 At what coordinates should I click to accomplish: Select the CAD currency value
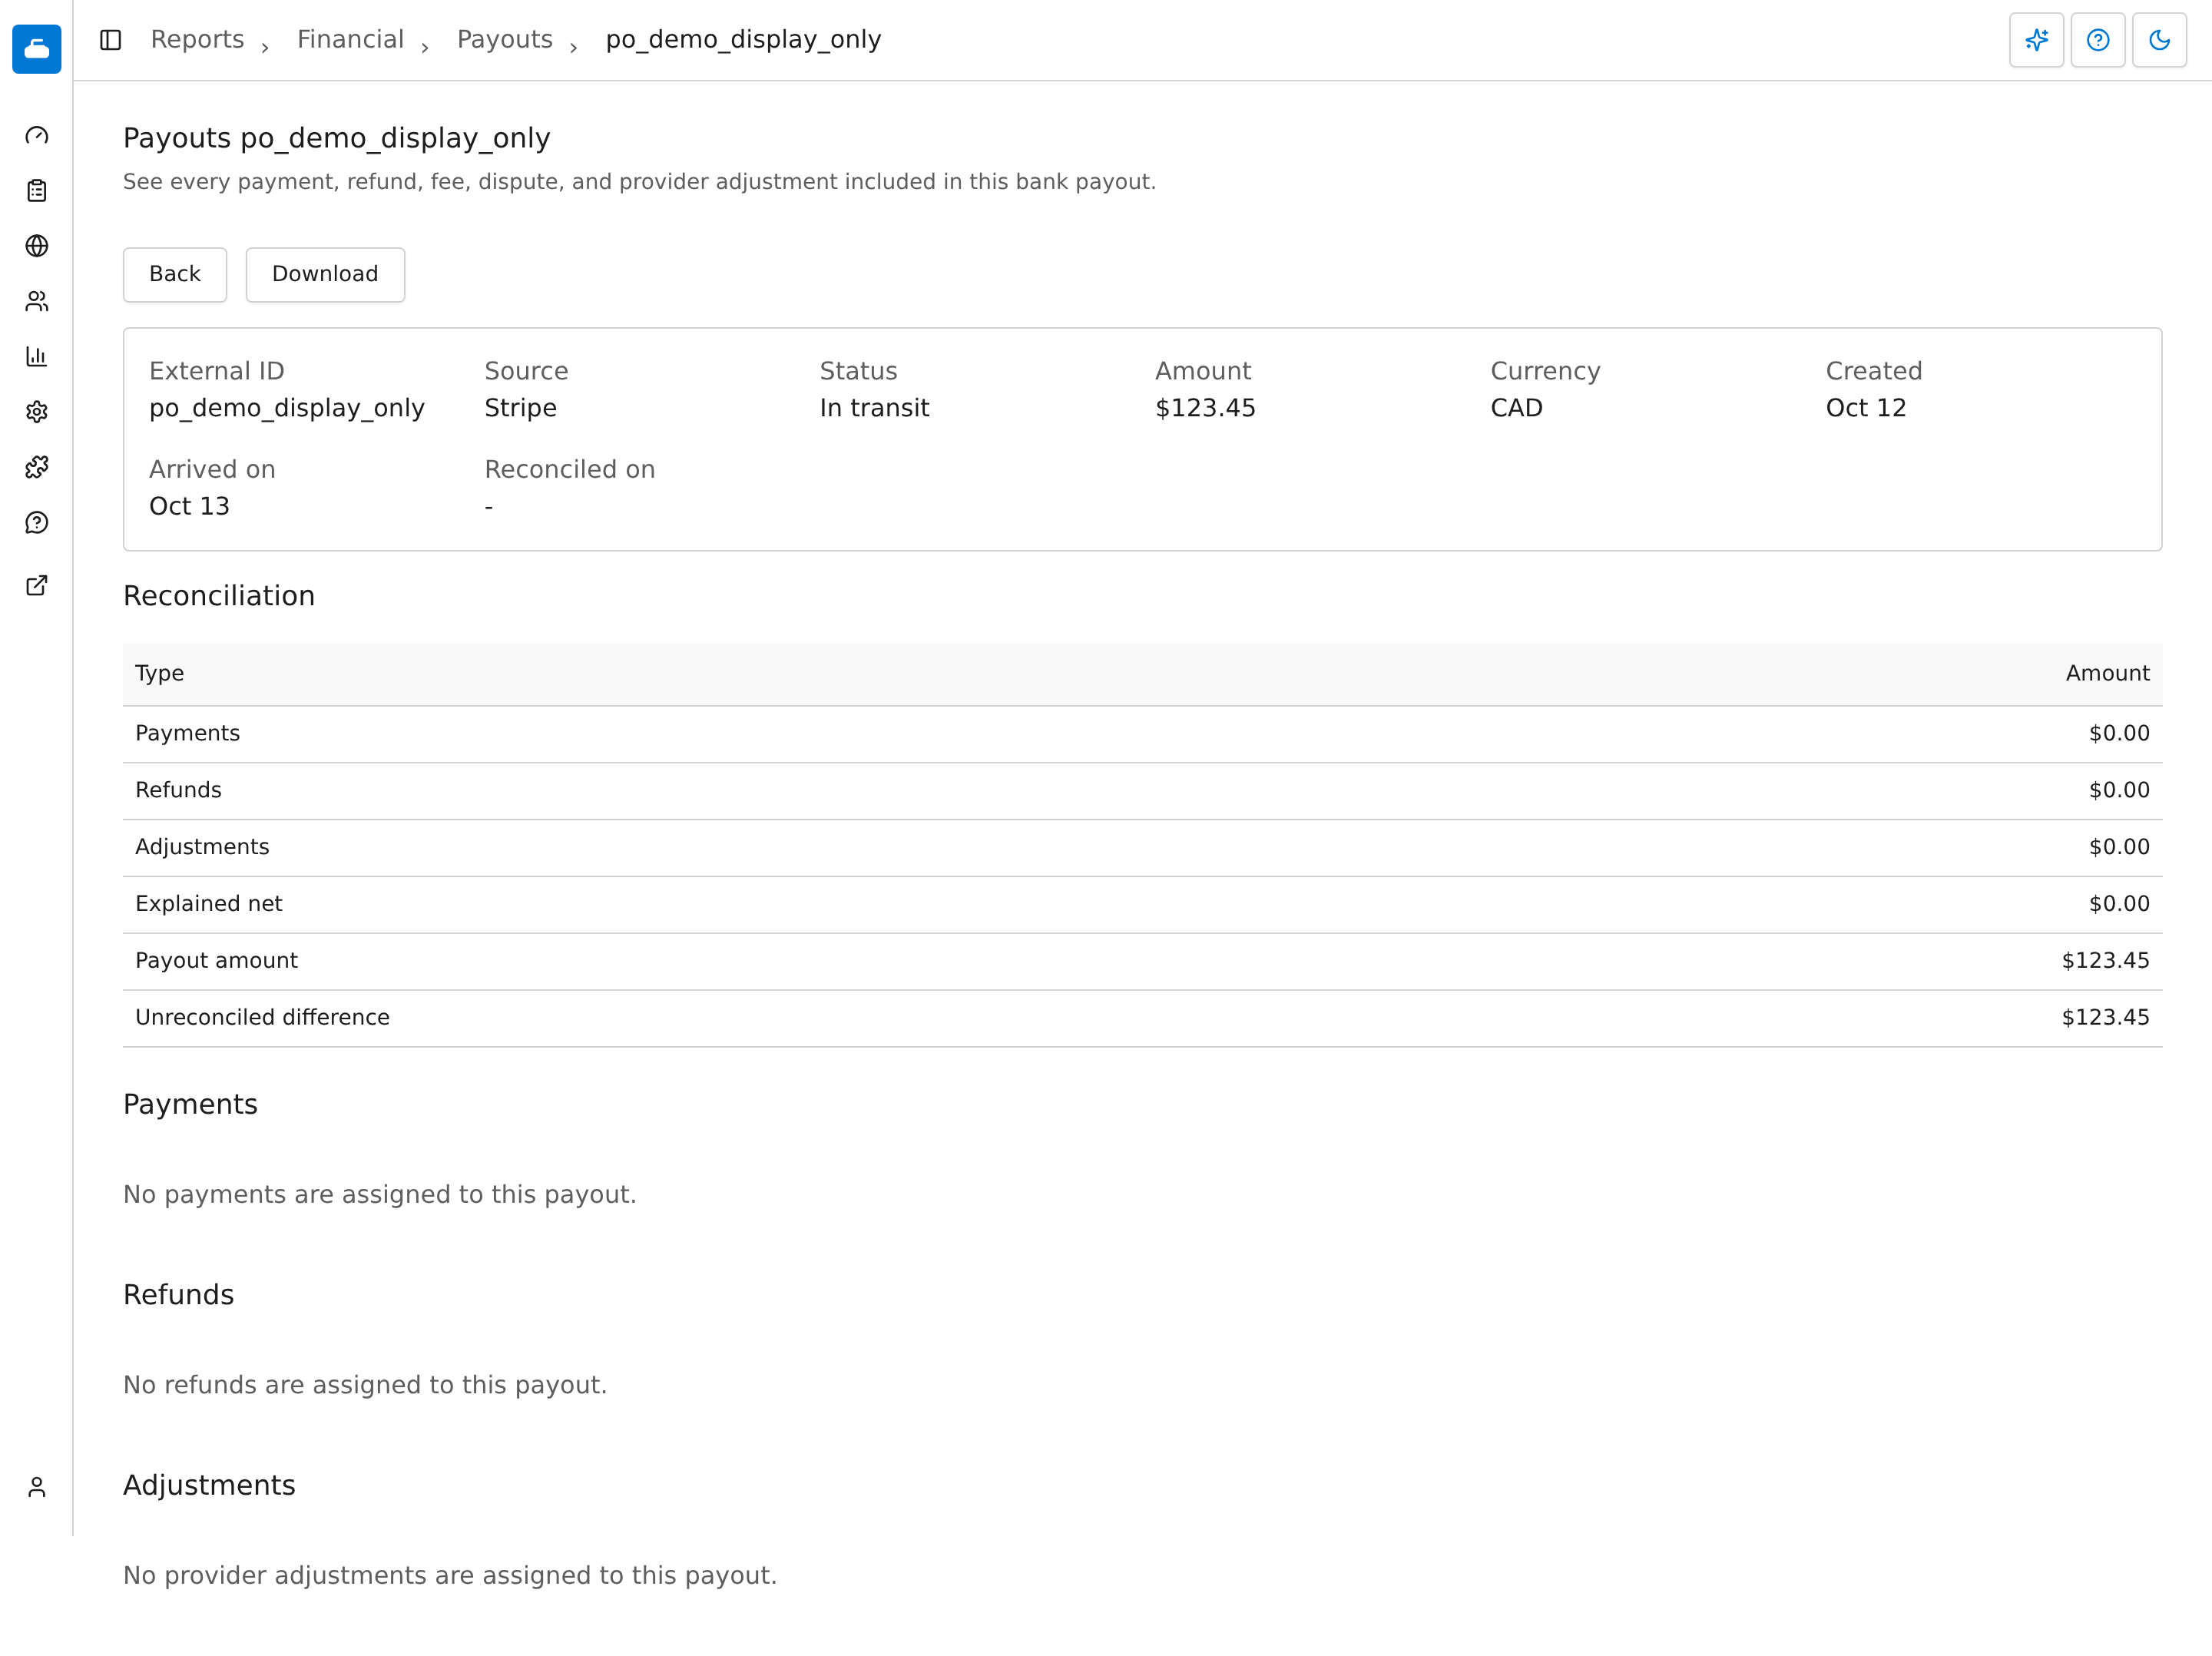tap(1516, 408)
